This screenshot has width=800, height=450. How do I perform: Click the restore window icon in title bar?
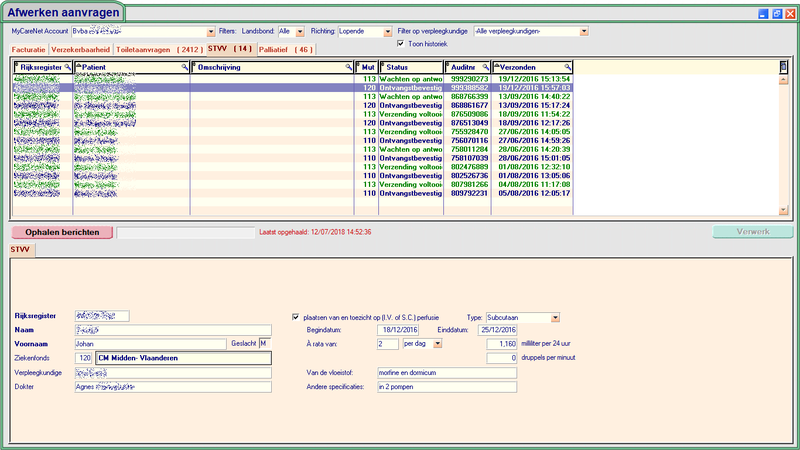pos(777,14)
